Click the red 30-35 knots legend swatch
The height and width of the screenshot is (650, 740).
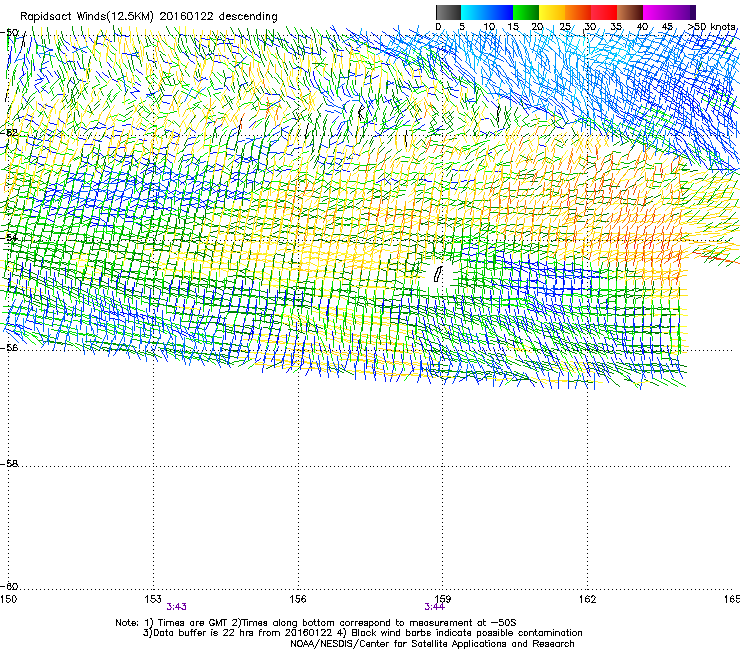pos(604,12)
